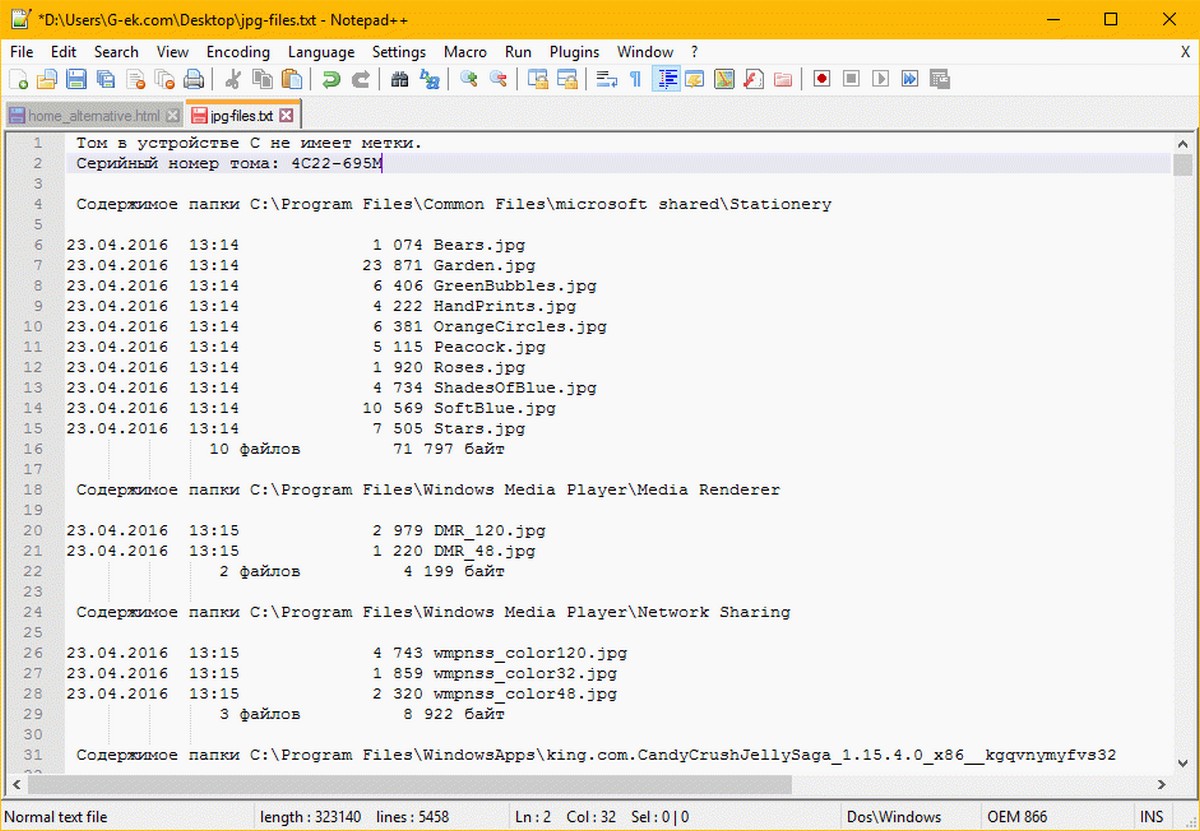Toggle show all characters pilcrow button

[635, 79]
